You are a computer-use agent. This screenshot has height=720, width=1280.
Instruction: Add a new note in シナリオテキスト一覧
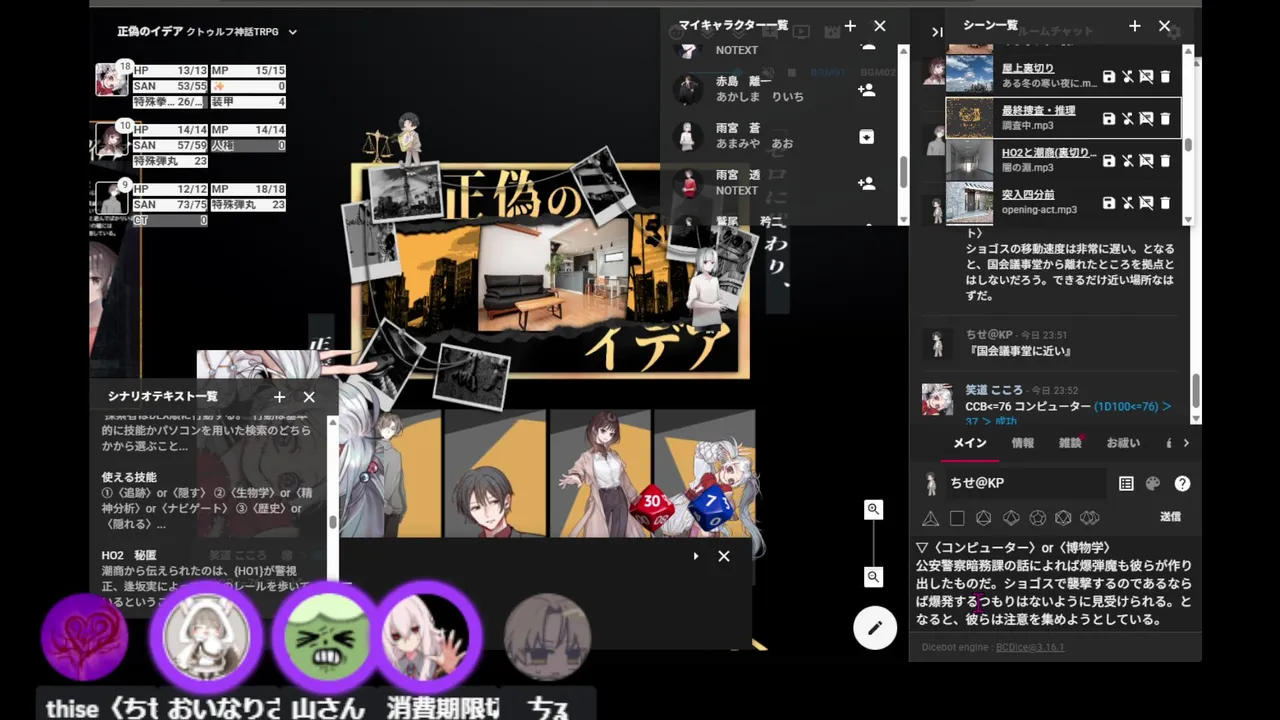(279, 397)
